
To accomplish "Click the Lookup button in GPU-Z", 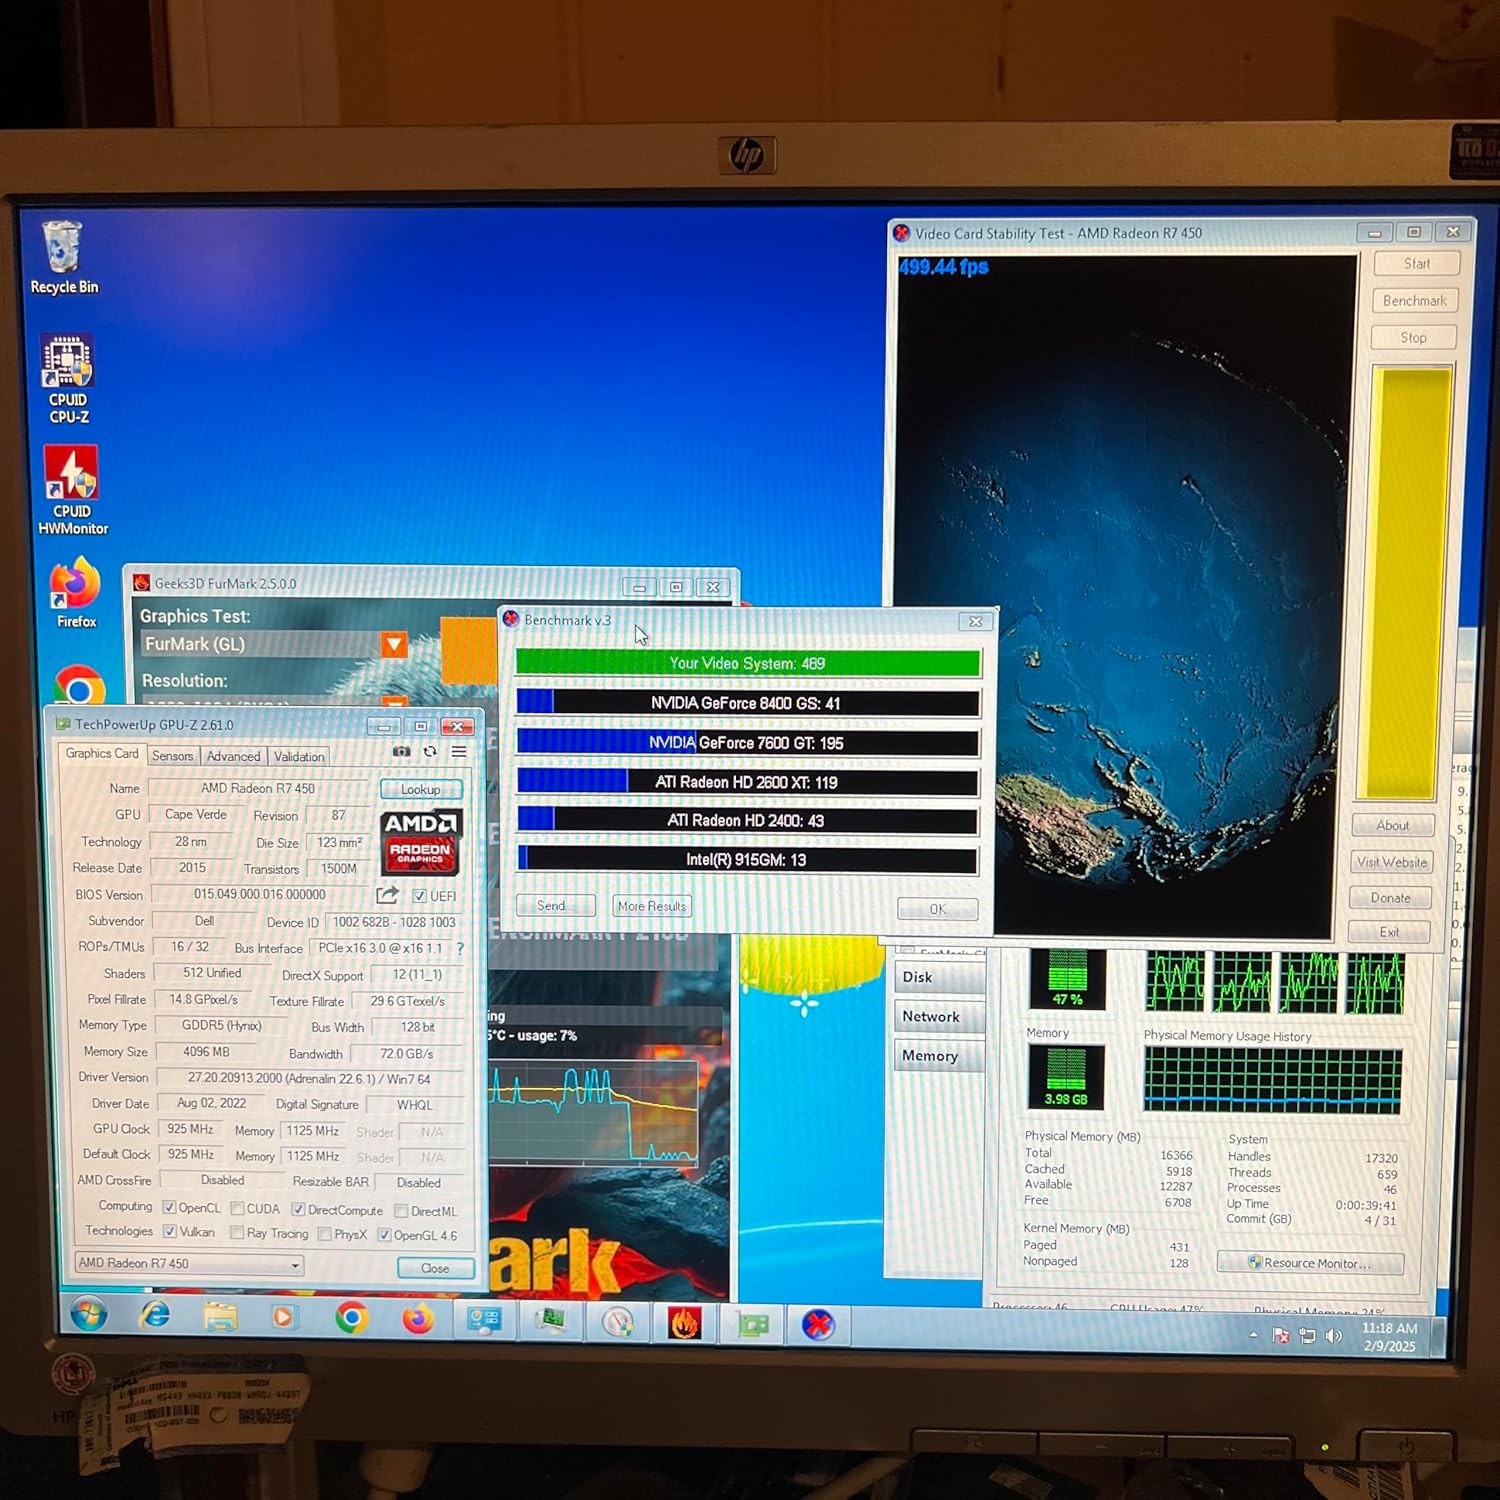I will click(420, 789).
